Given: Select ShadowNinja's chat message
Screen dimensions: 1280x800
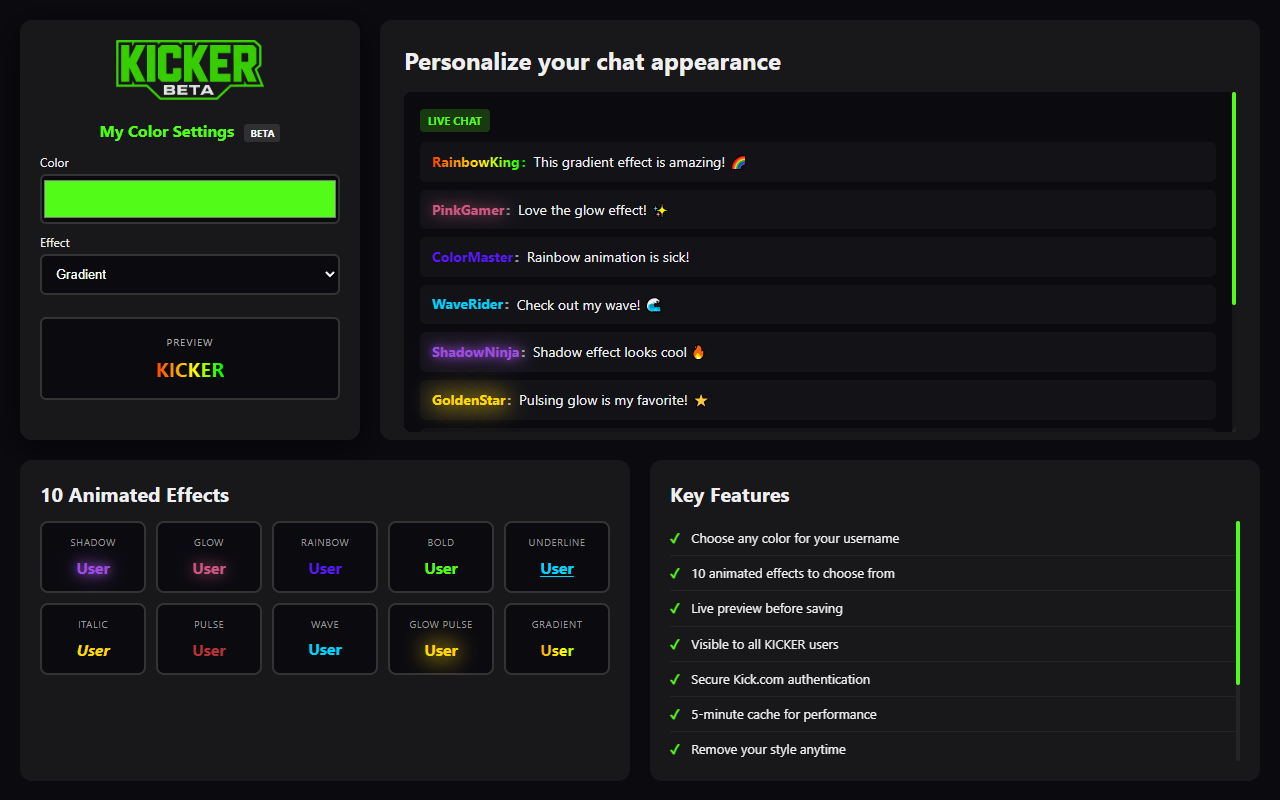Looking at the screenshot, I should [818, 352].
